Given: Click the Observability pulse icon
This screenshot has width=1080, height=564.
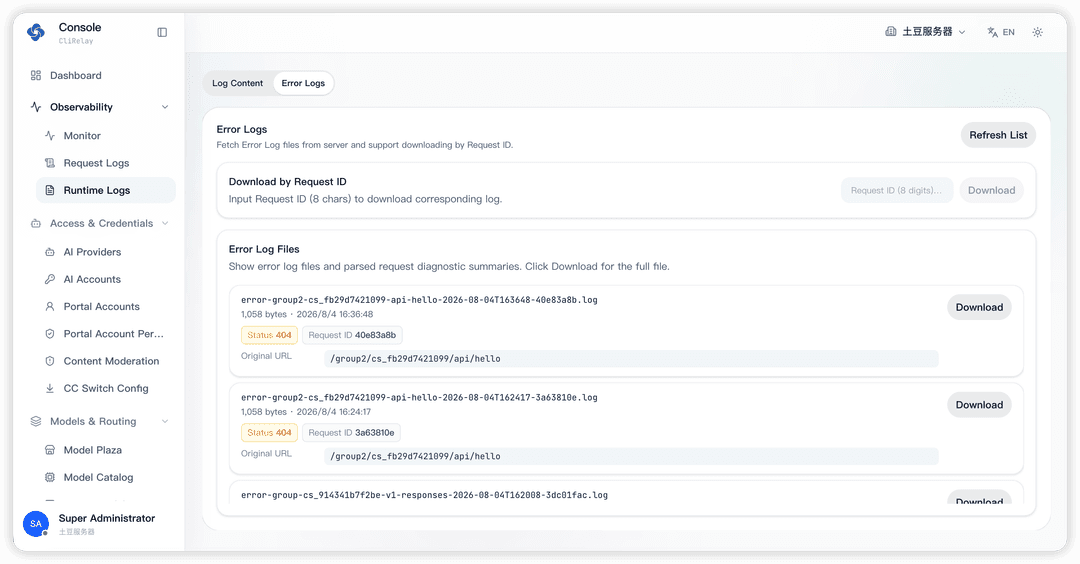Looking at the screenshot, I should click(36, 107).
